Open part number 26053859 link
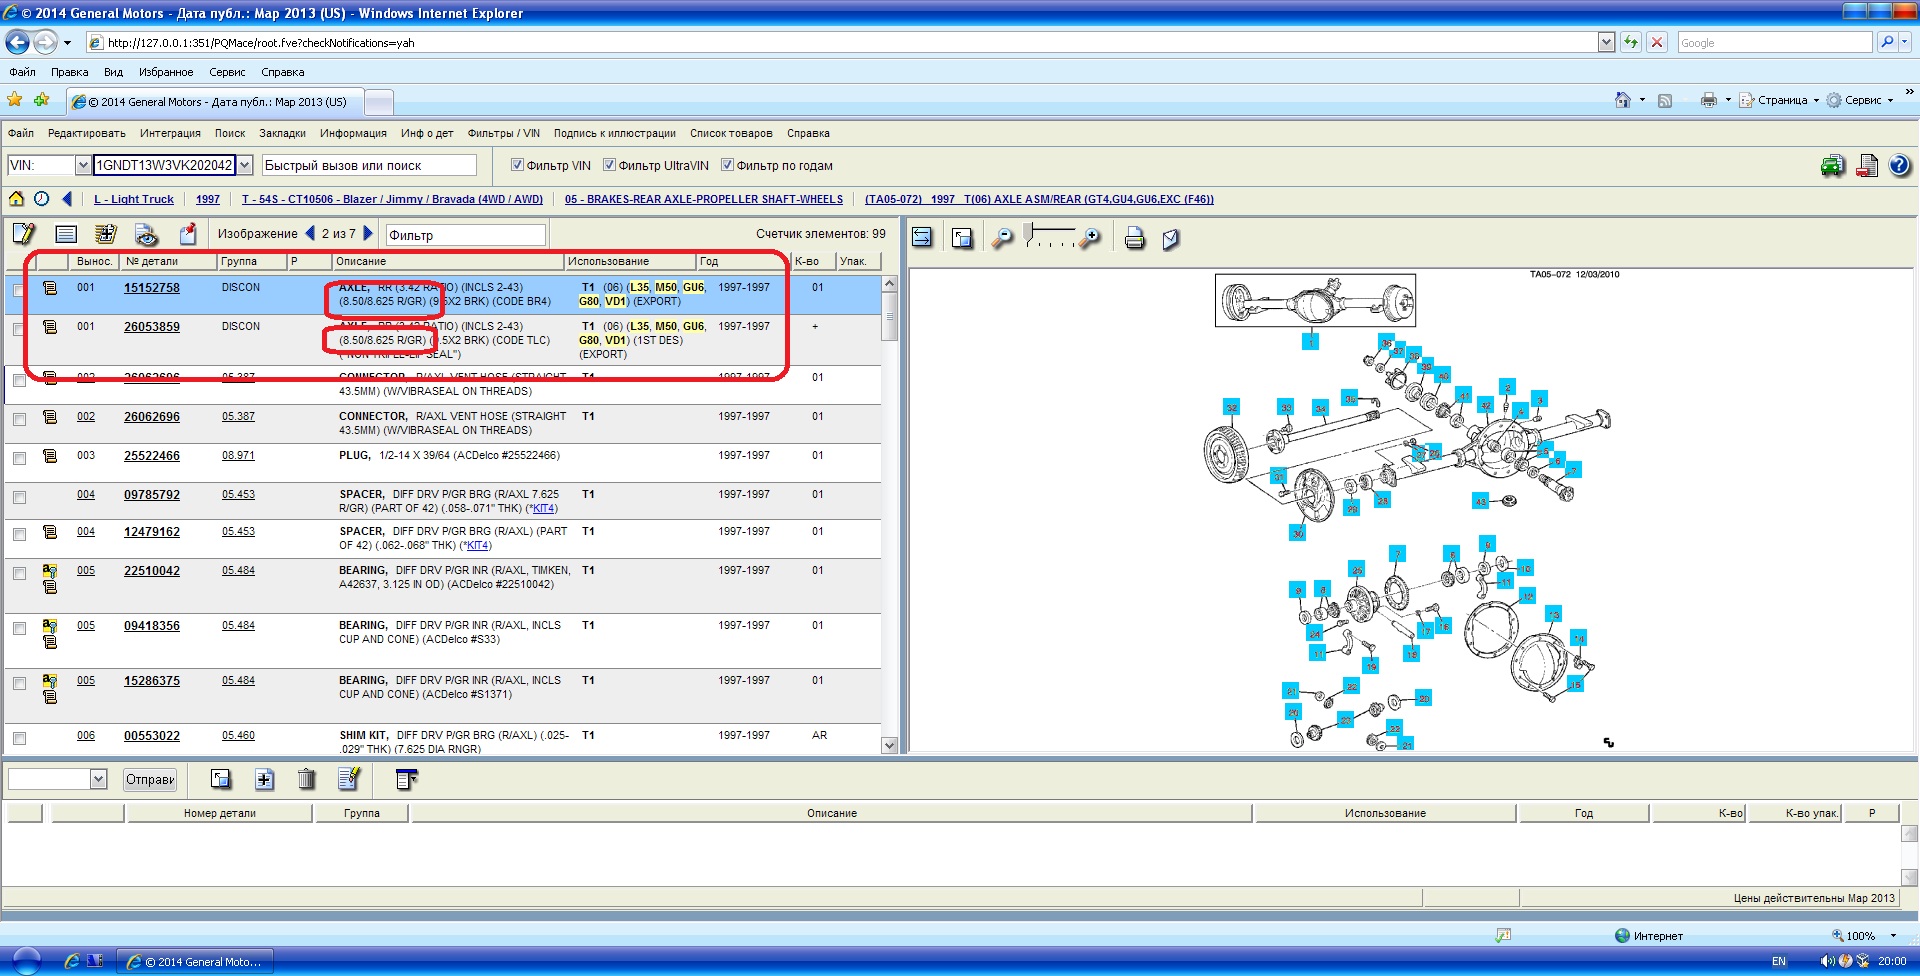 151,327
